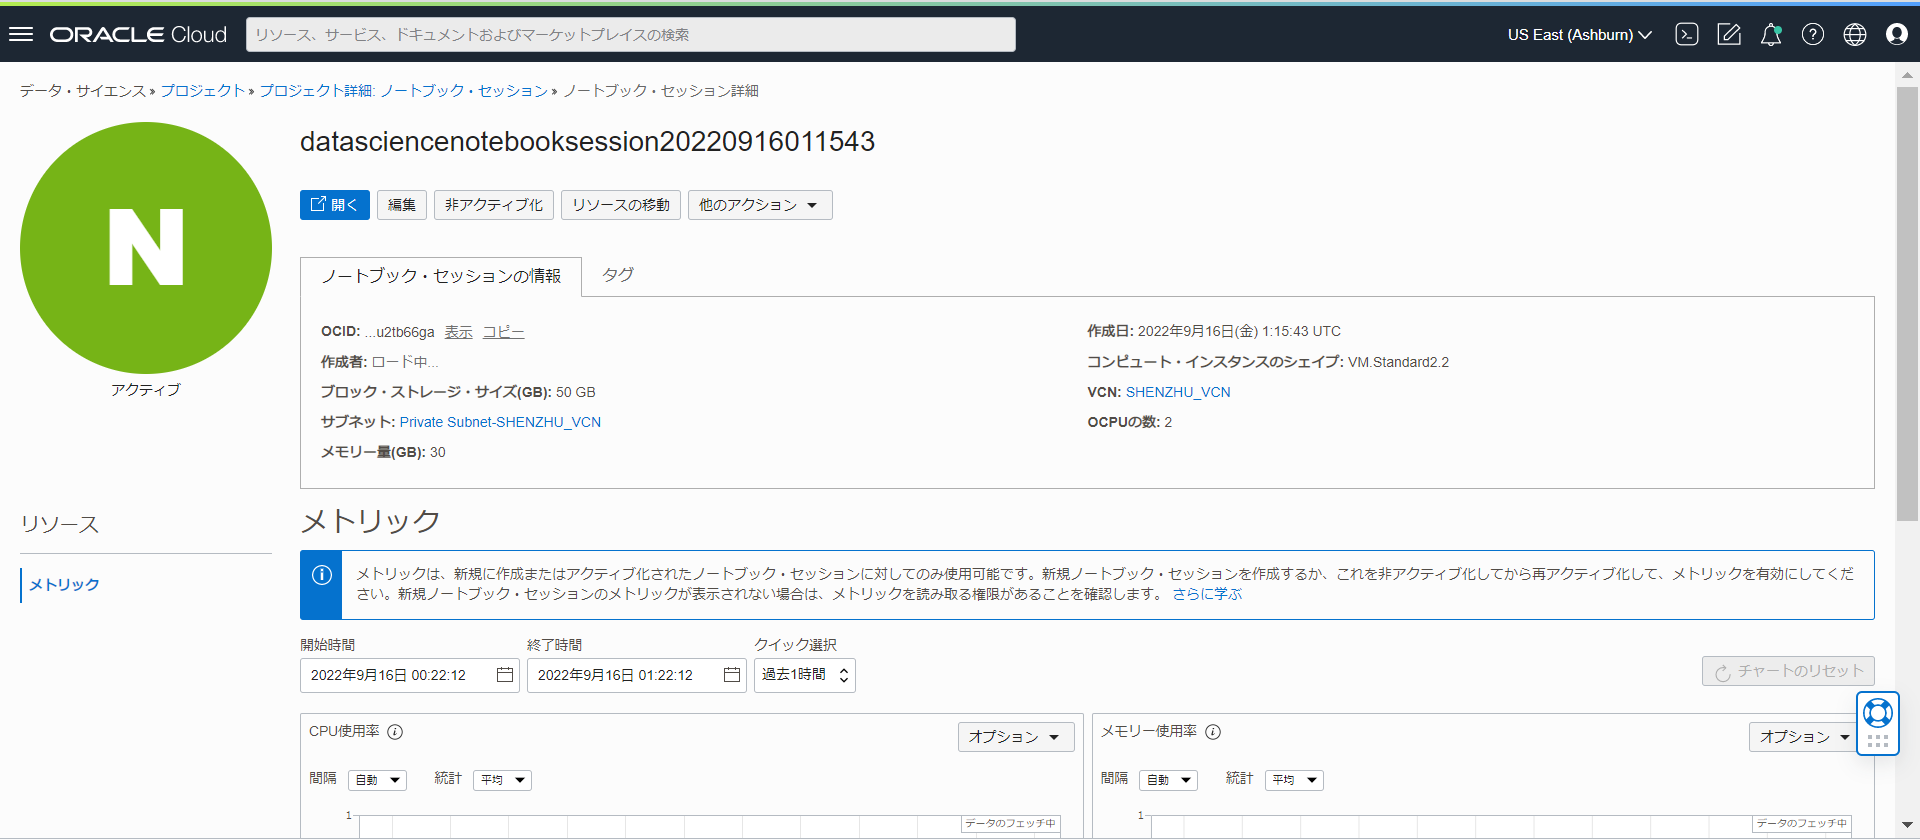This screenshot has height=840, width=1920.
Task: Select メトリック in the resources sidebar
Action: 64,585
